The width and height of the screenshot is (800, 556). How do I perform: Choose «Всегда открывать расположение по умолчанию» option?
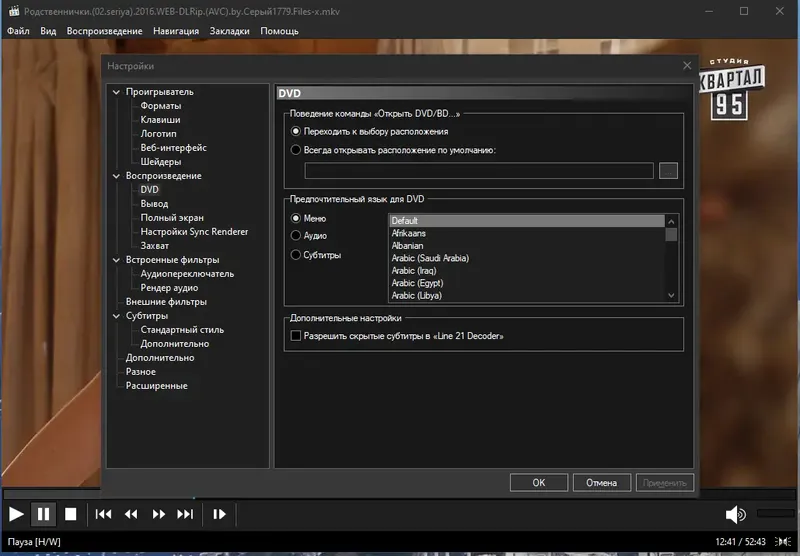pyautogui.click(x=296, y=150)
